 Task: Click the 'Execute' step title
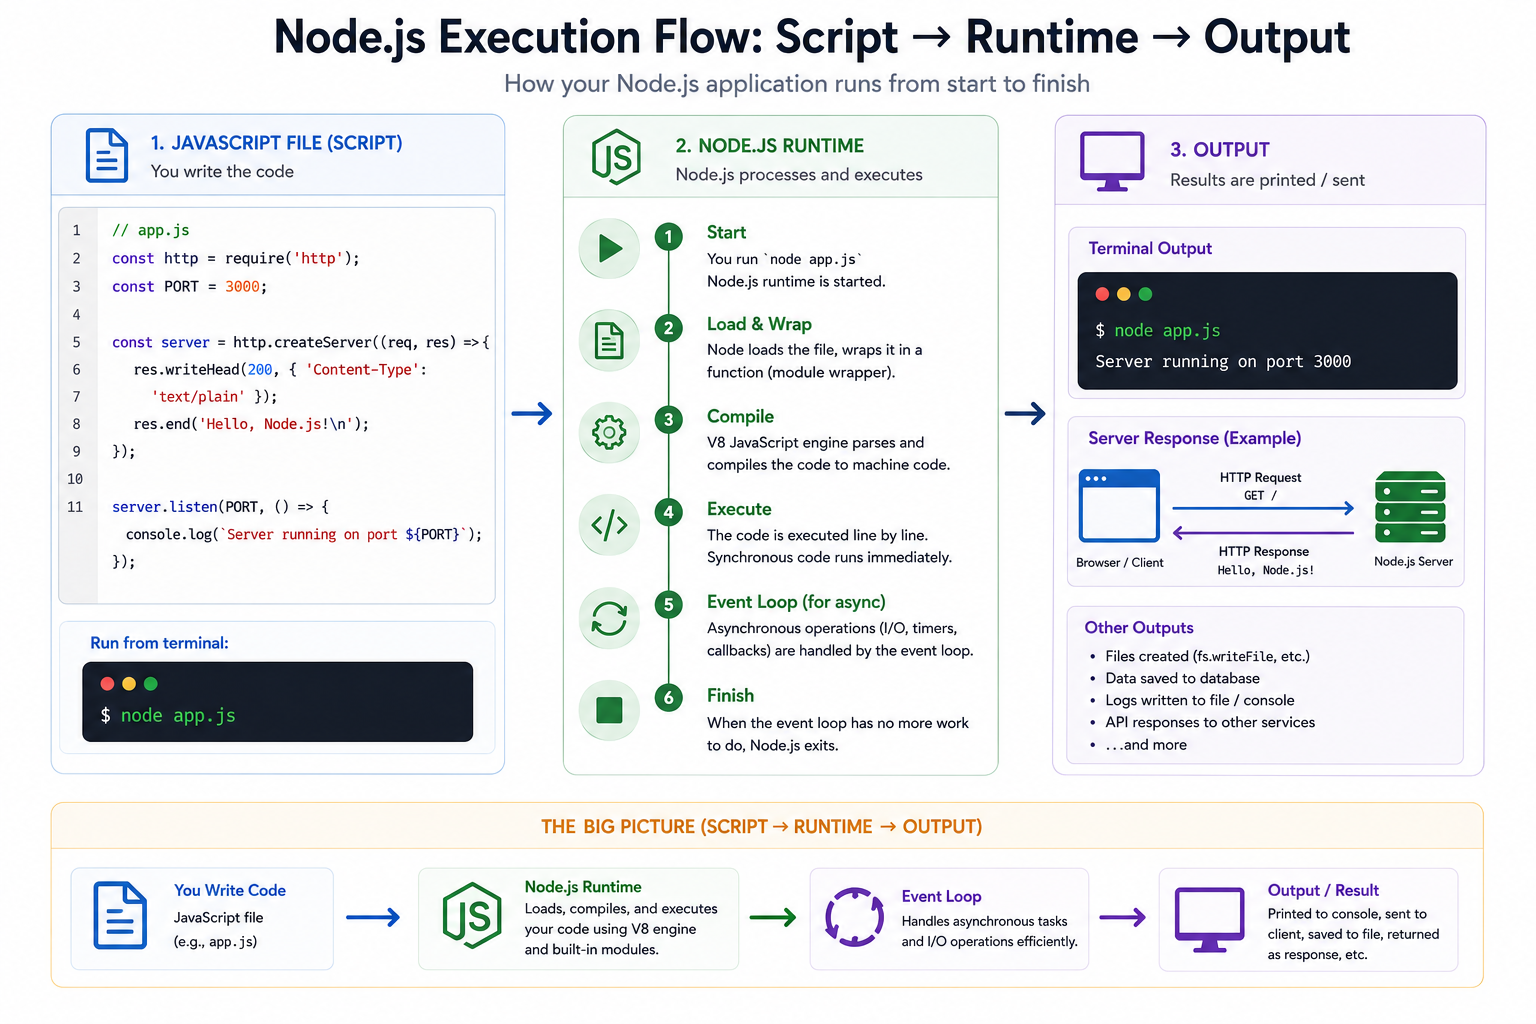click(x=739, y=510)
